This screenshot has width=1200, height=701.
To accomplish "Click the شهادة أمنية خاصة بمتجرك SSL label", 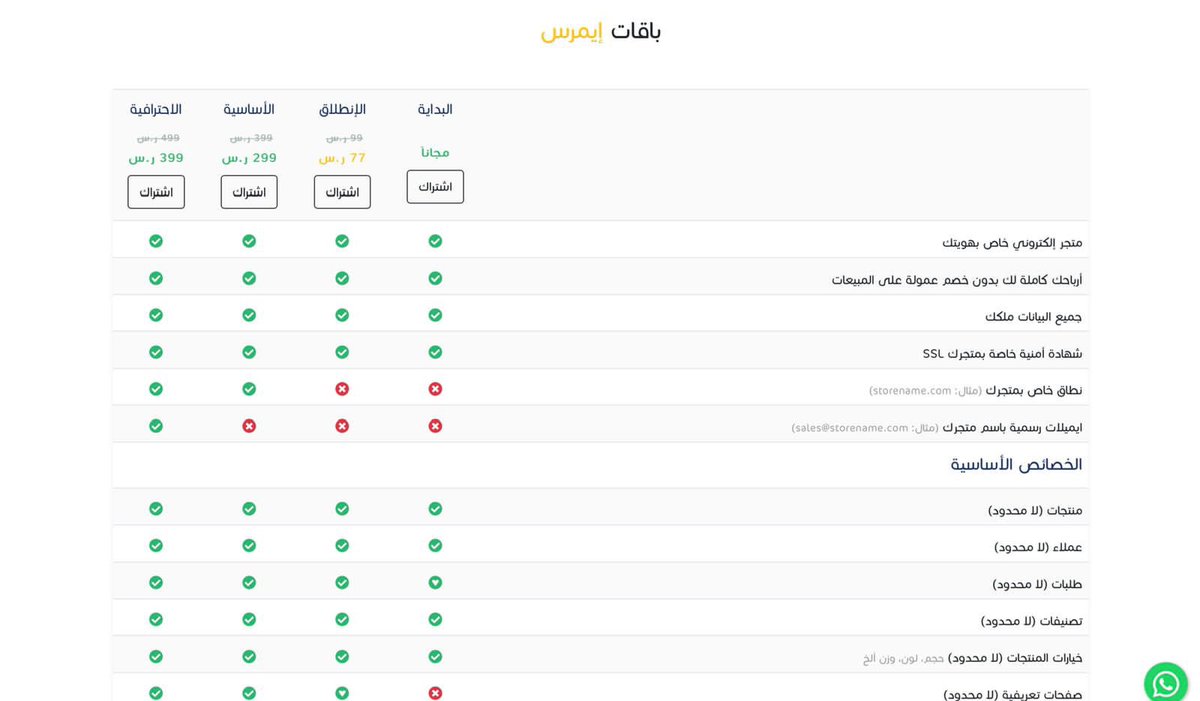I will (x=1002, y=353).
